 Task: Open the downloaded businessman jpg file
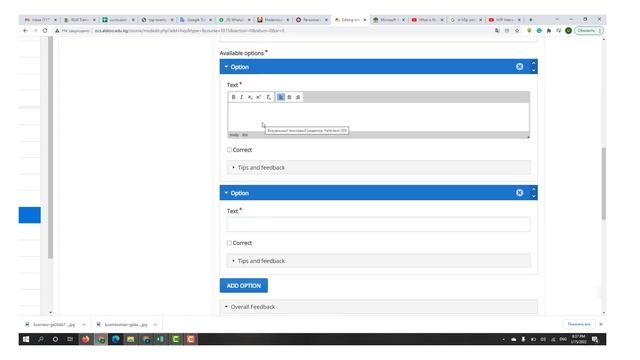122,324
